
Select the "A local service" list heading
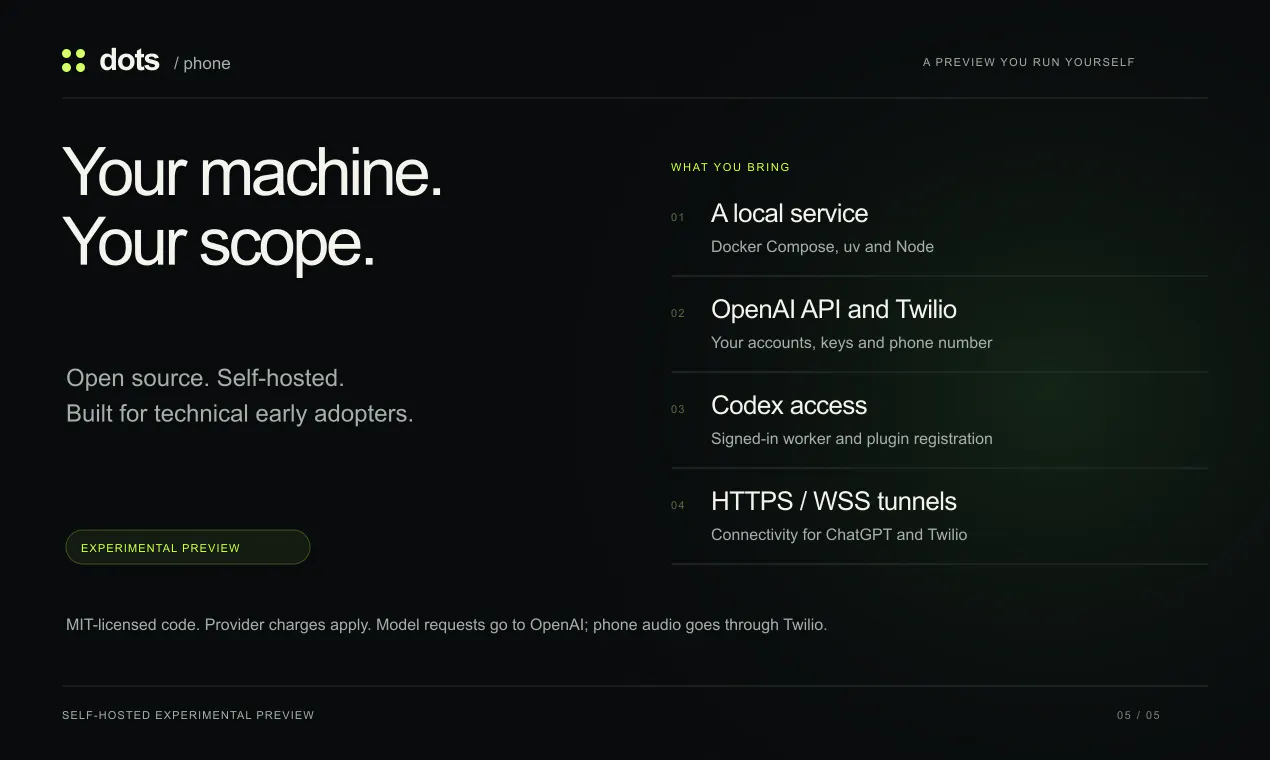pos(789,213)
